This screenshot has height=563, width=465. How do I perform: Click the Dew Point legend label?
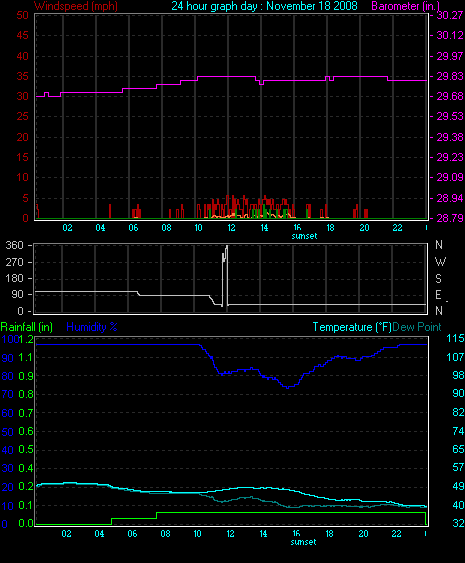tap(417, 327)
